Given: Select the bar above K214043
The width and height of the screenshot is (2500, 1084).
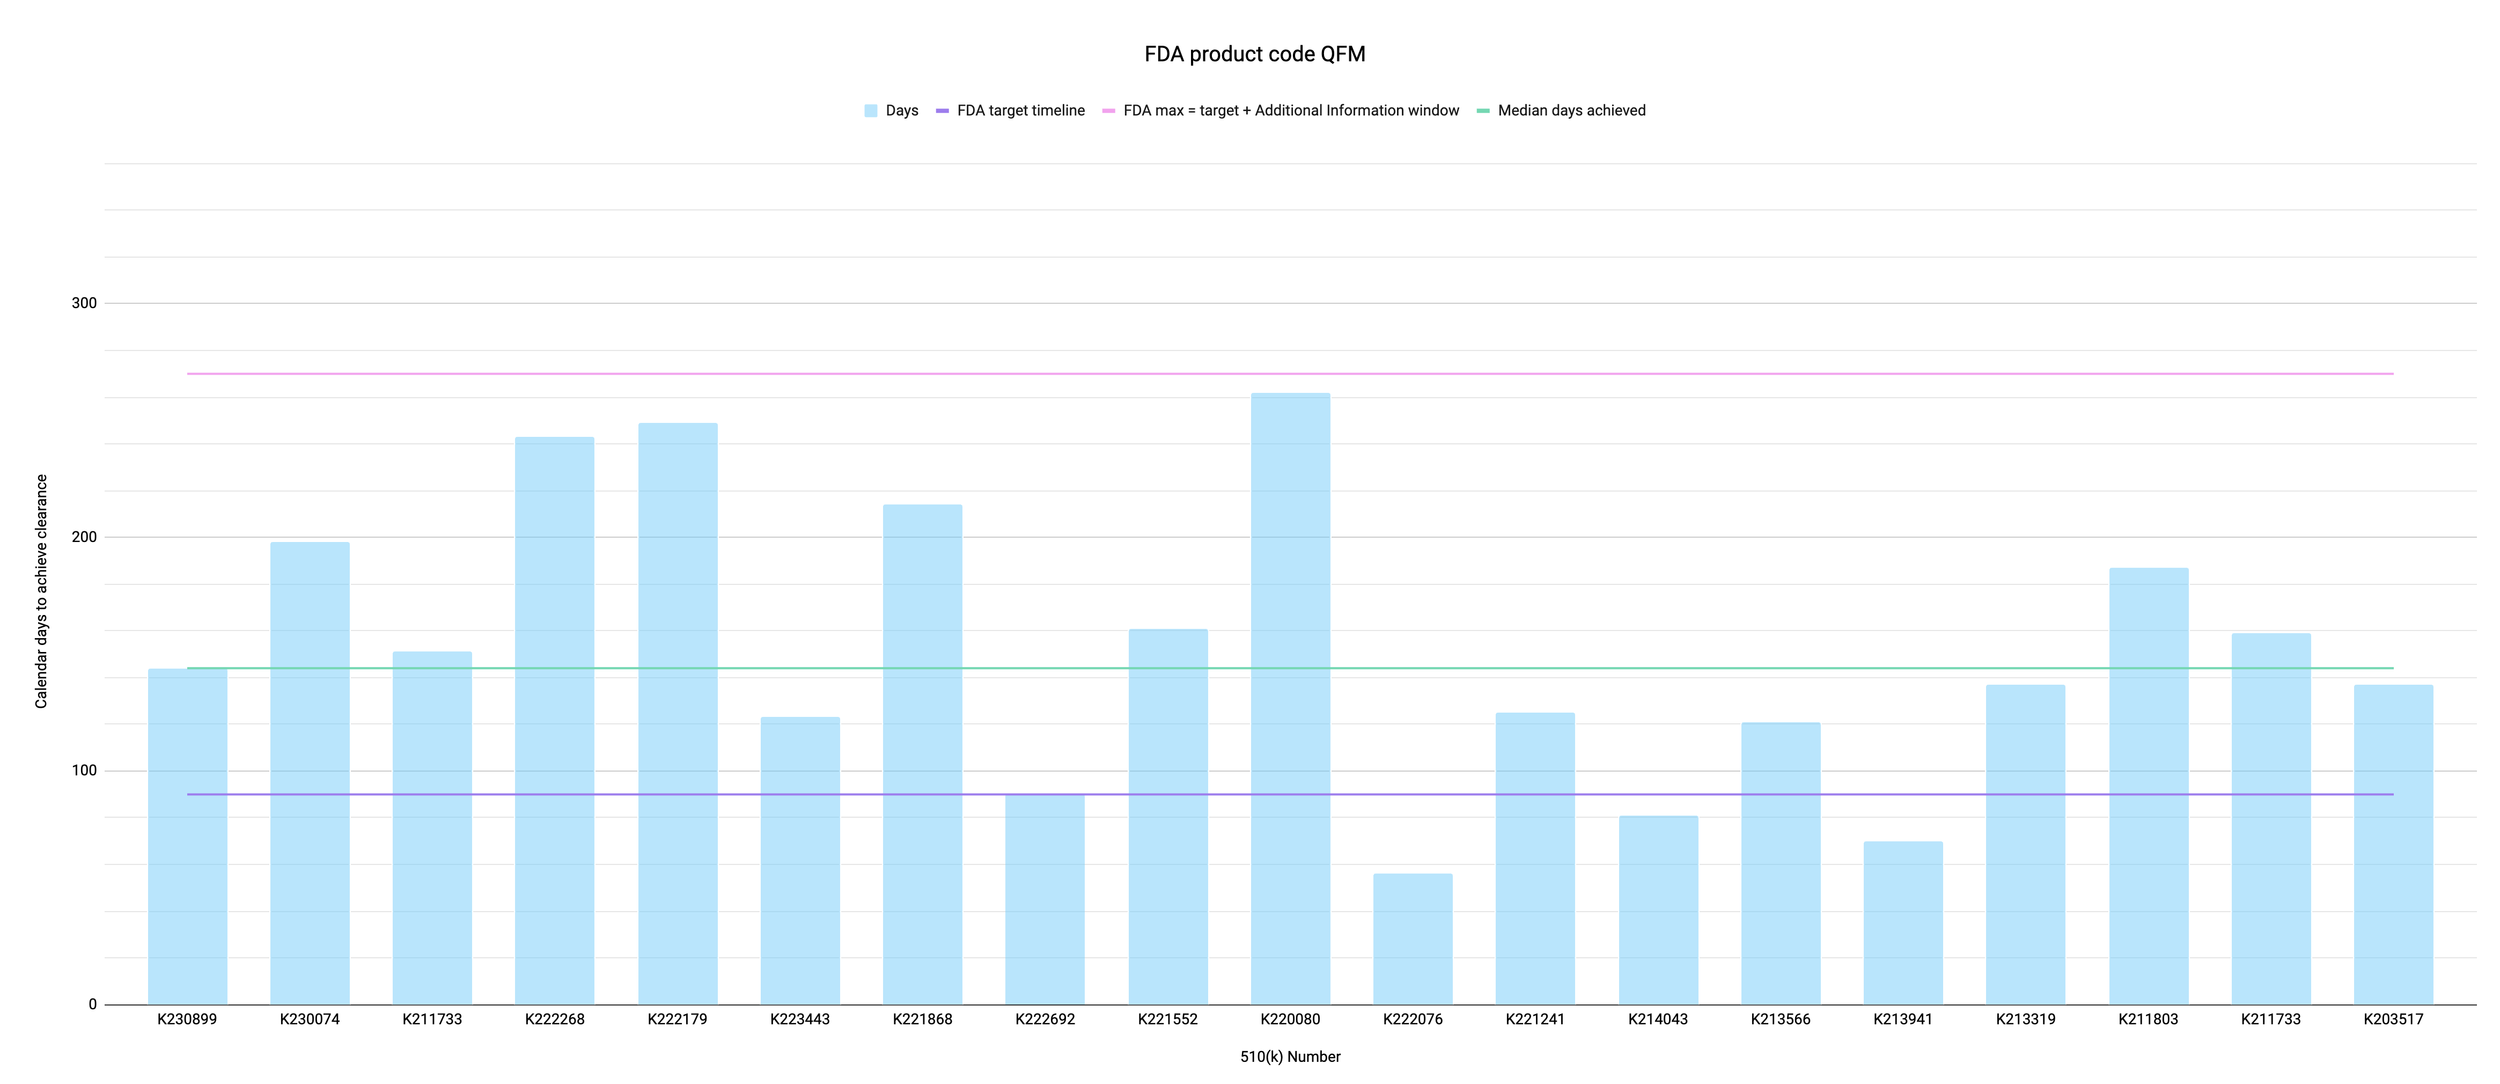Looking at the screenshot, I should pos(1658,910).
